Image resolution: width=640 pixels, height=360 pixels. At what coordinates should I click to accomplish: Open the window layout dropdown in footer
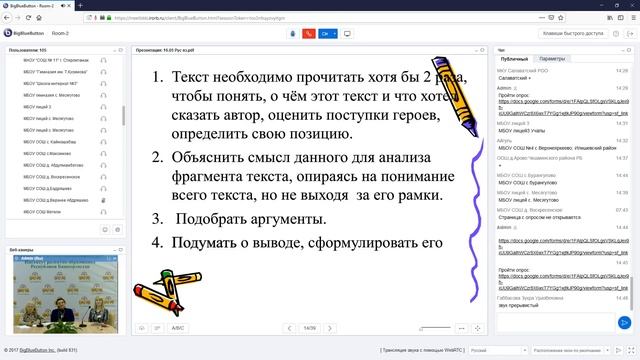click(x=571, y=350)
